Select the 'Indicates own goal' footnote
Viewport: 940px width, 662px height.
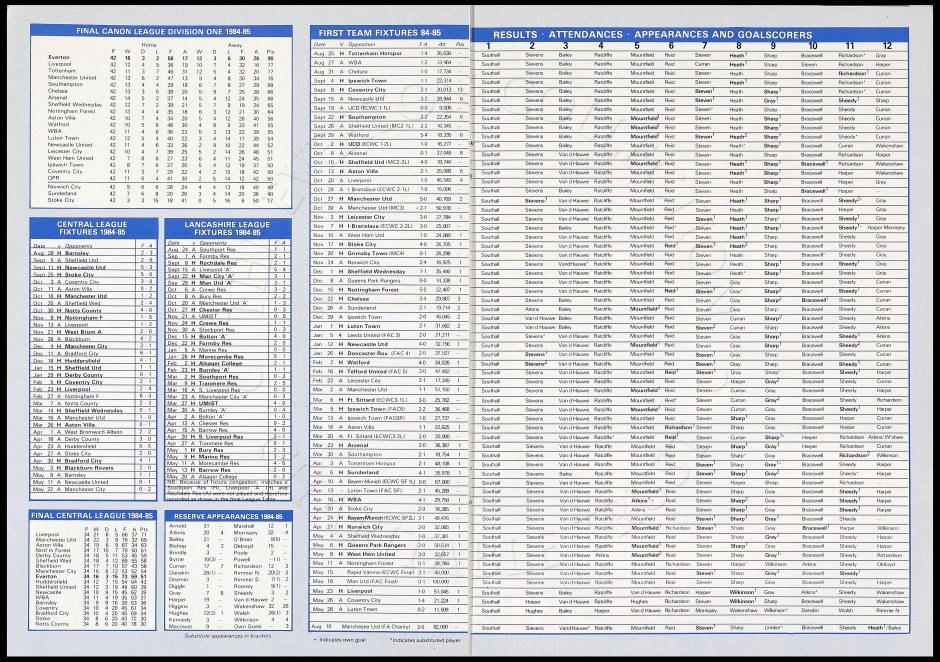click(x=342, y=640)
